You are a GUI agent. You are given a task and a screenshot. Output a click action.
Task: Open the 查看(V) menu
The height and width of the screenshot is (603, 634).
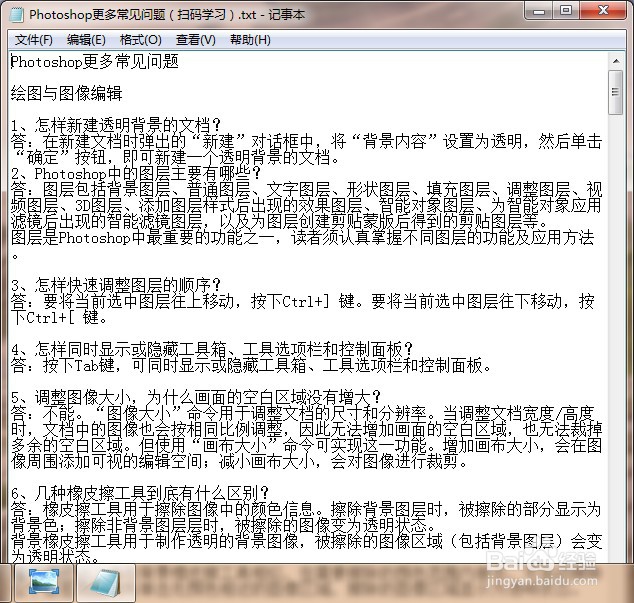[x=196, y=40]
